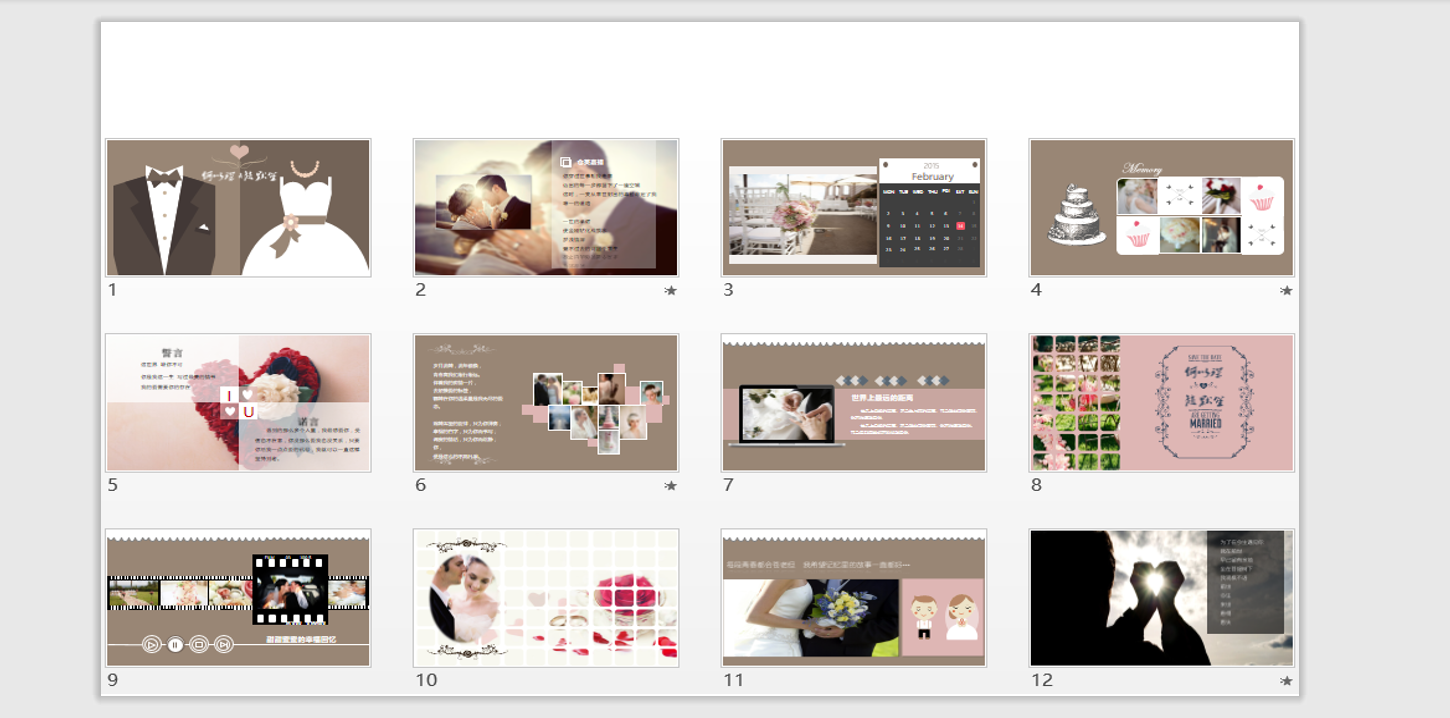Image resolution: width=1450 pixels, height=718 pixels.
Task: Select slide 6 photo collage thumbnail
Action: coord(546,403)
